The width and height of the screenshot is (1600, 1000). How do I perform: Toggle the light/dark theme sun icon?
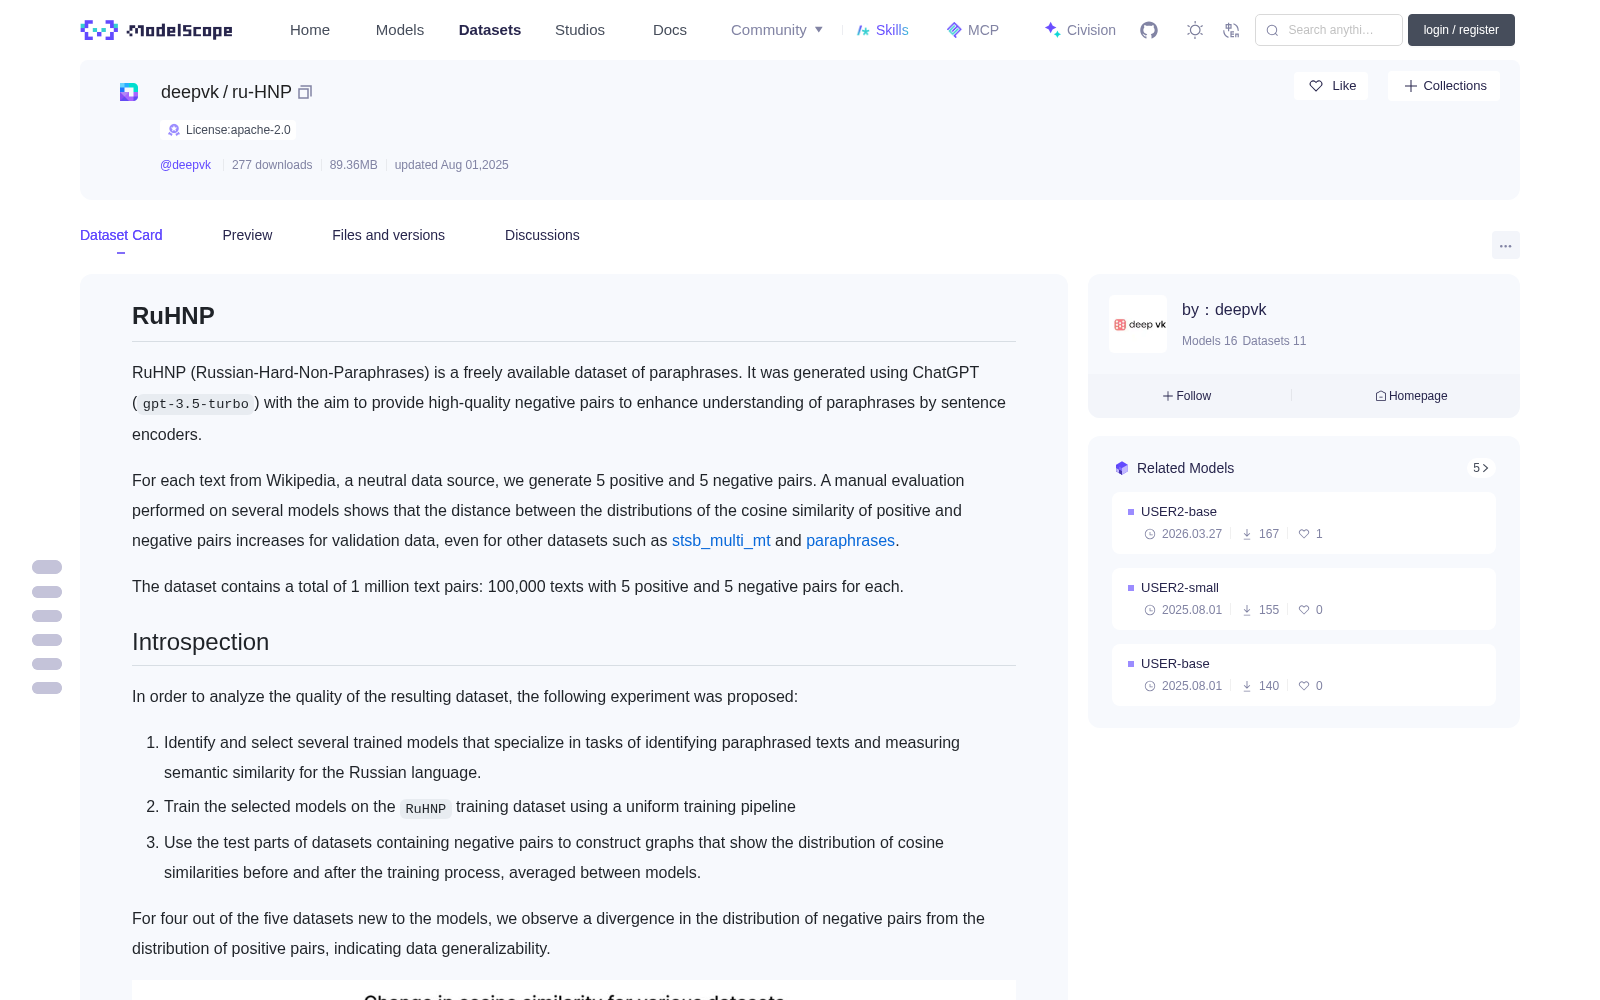(x=1195, y=30)
